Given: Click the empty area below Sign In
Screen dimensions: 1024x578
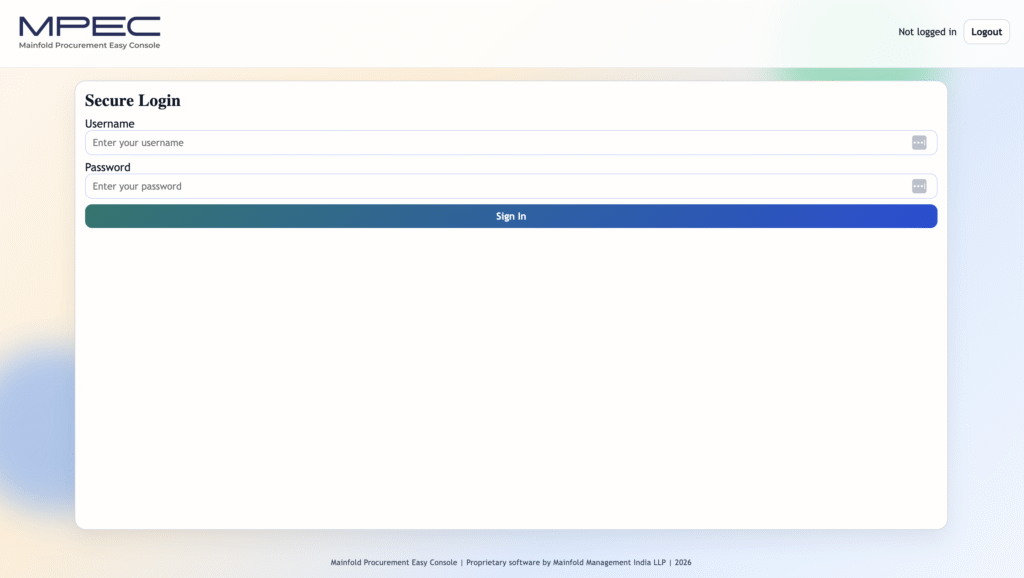Looking at the screenshot, I should 510,380.
